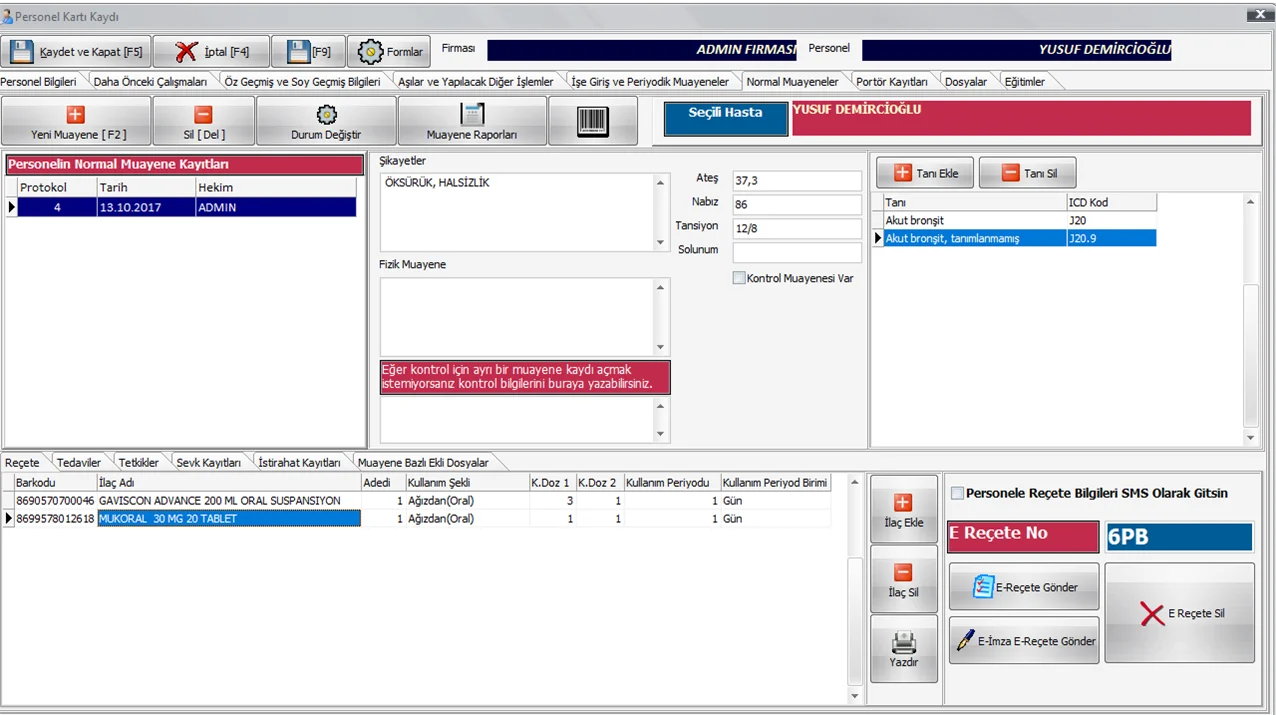Click the diagnosis list scroll up arrow
Image resolution: width=1276 pixels, height=715 pixels.
coord(1250,202)
